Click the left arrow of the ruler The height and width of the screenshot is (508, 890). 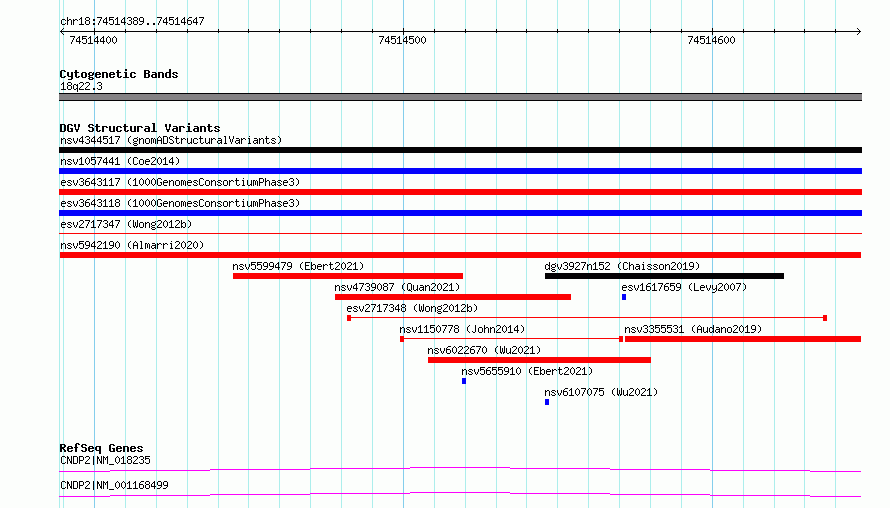coord(62,32)
